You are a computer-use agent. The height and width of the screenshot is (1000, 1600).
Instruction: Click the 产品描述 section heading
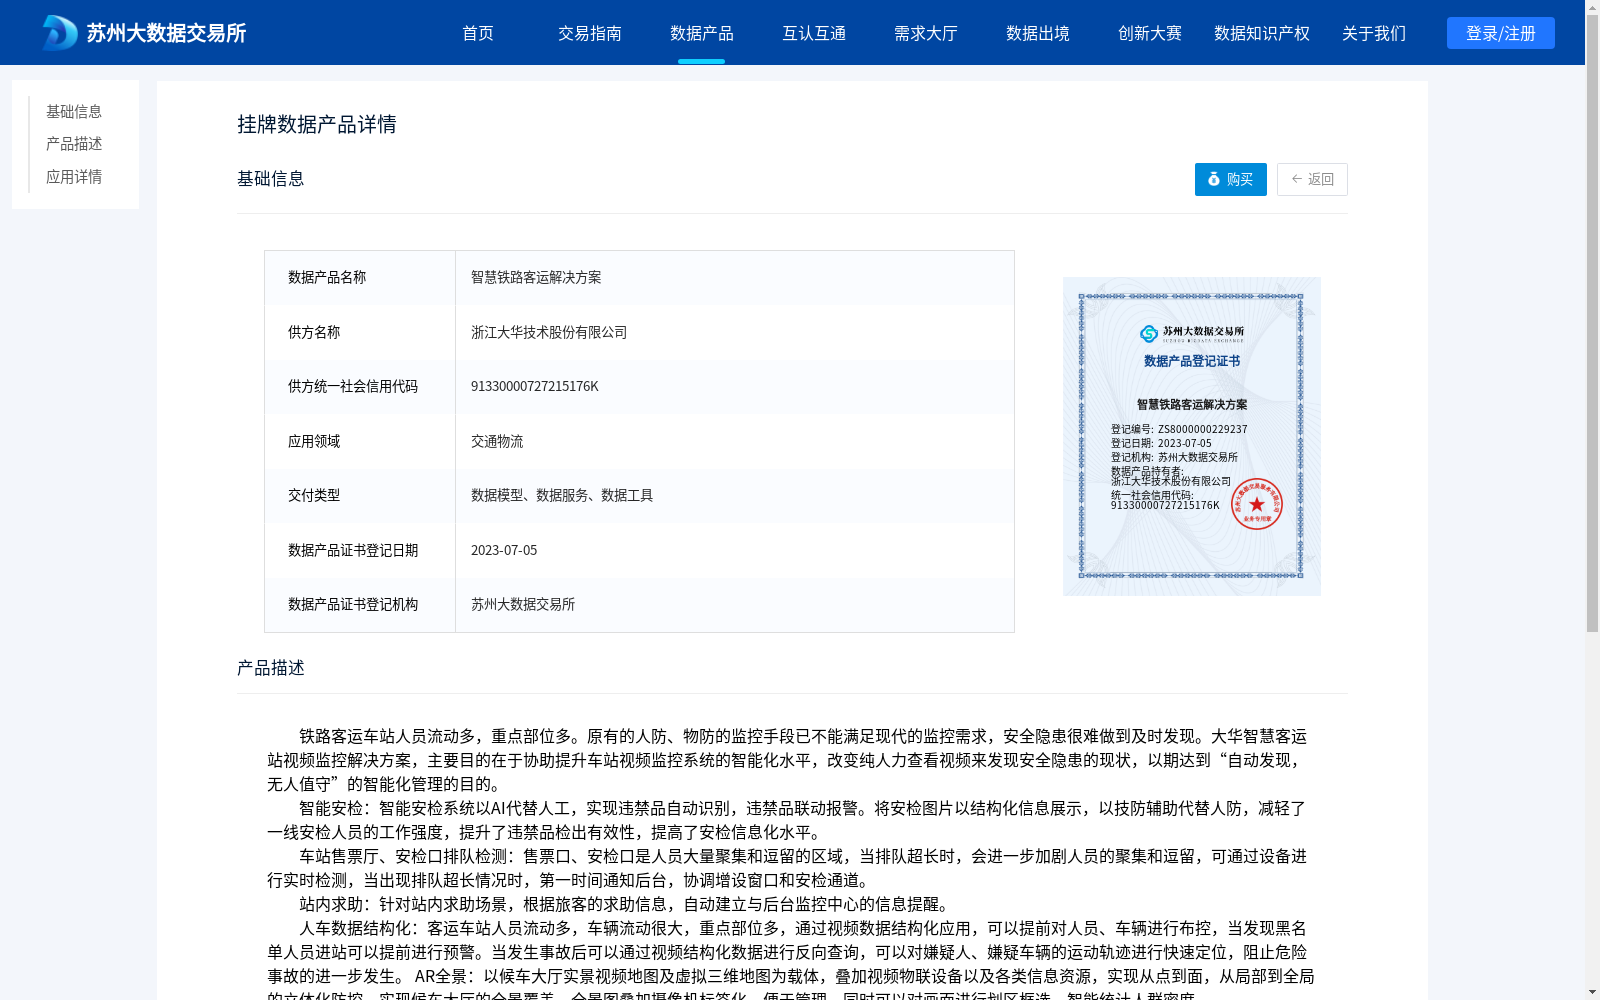271,668
